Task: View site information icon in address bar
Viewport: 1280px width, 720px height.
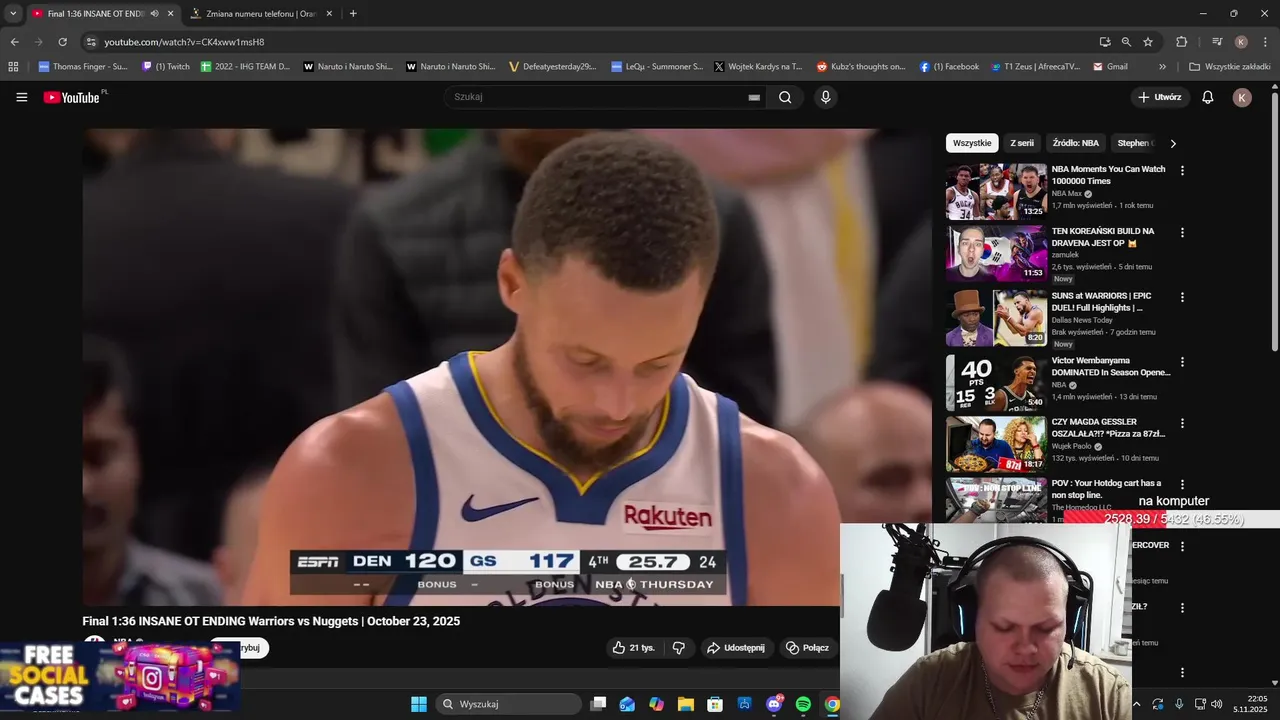Action: coord(91,42)
